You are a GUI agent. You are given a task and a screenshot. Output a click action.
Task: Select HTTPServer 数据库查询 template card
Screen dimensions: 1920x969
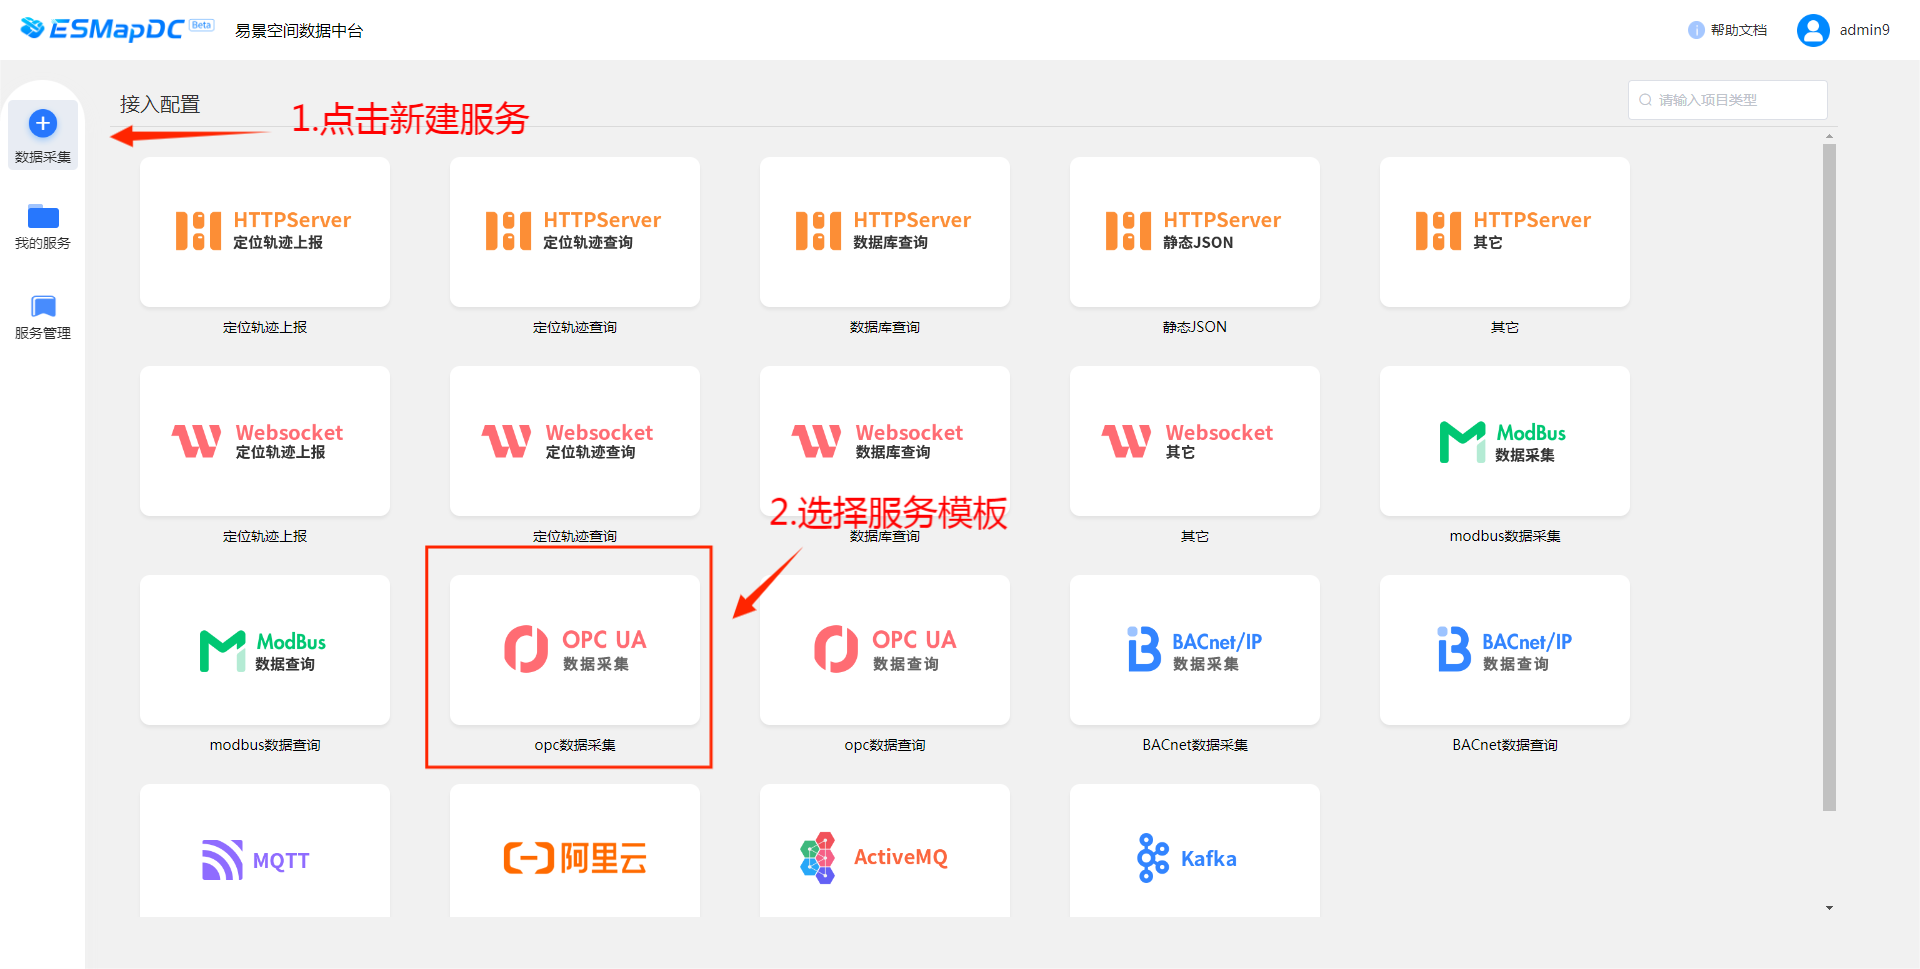[885, 232]
